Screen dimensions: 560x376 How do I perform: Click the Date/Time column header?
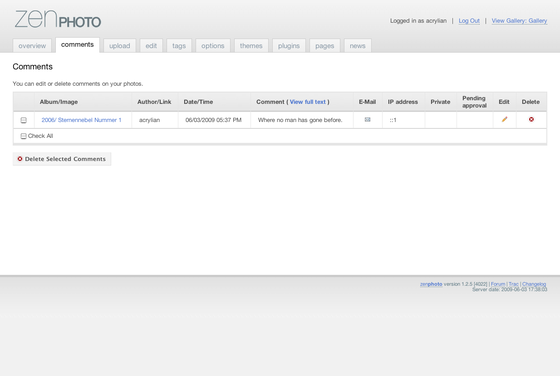(198, 102)
